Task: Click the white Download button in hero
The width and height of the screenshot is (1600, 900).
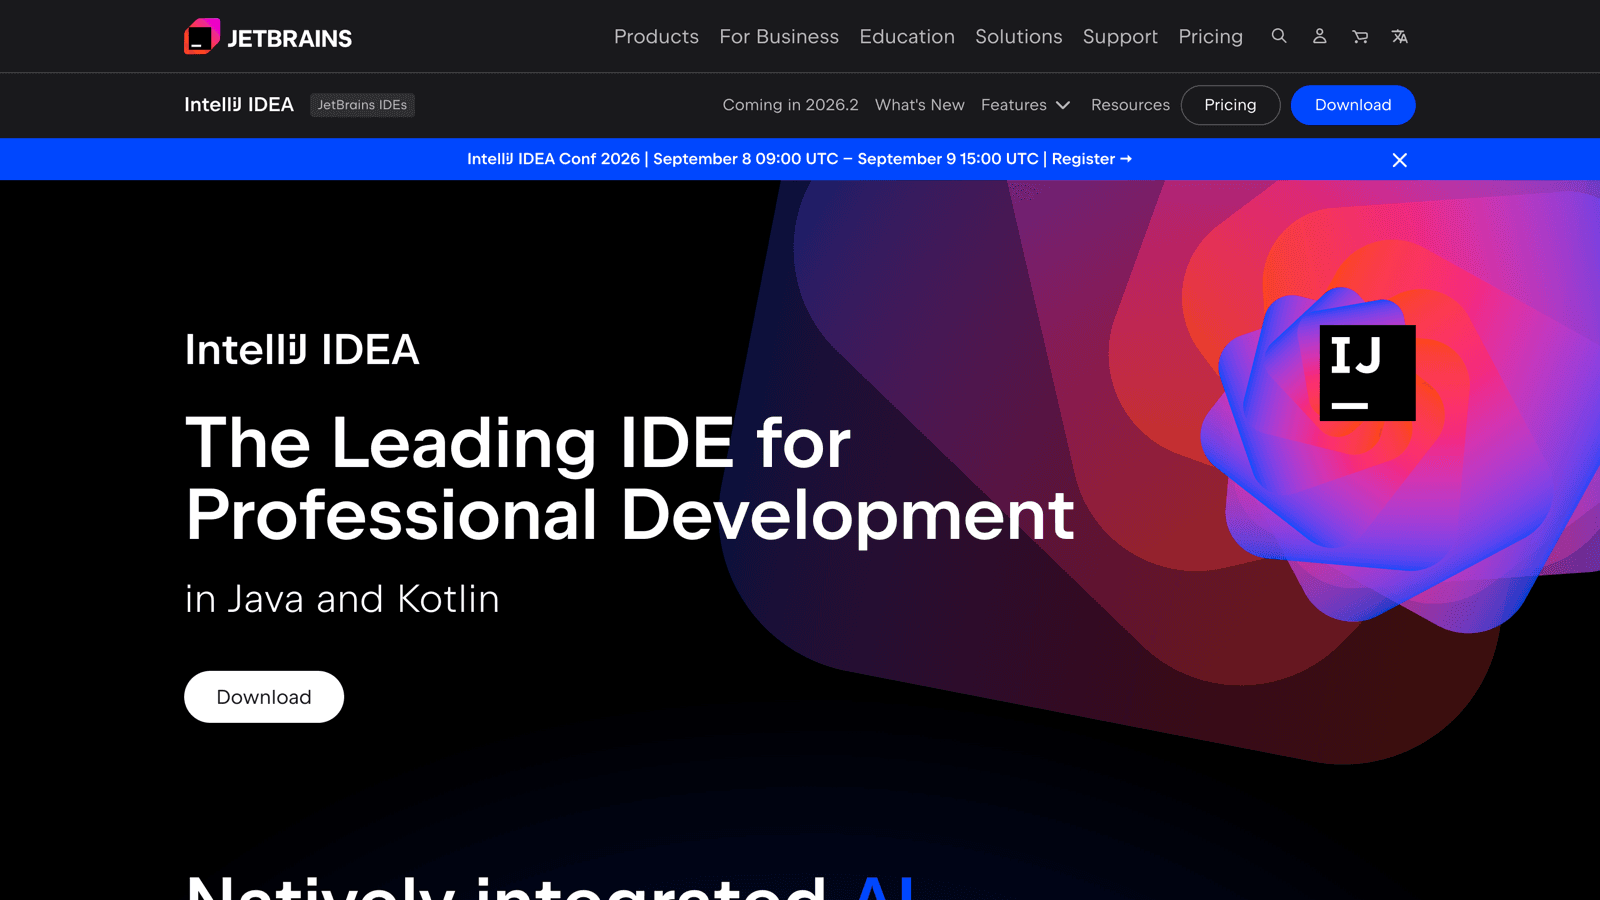Action: [x=264, y=697]
